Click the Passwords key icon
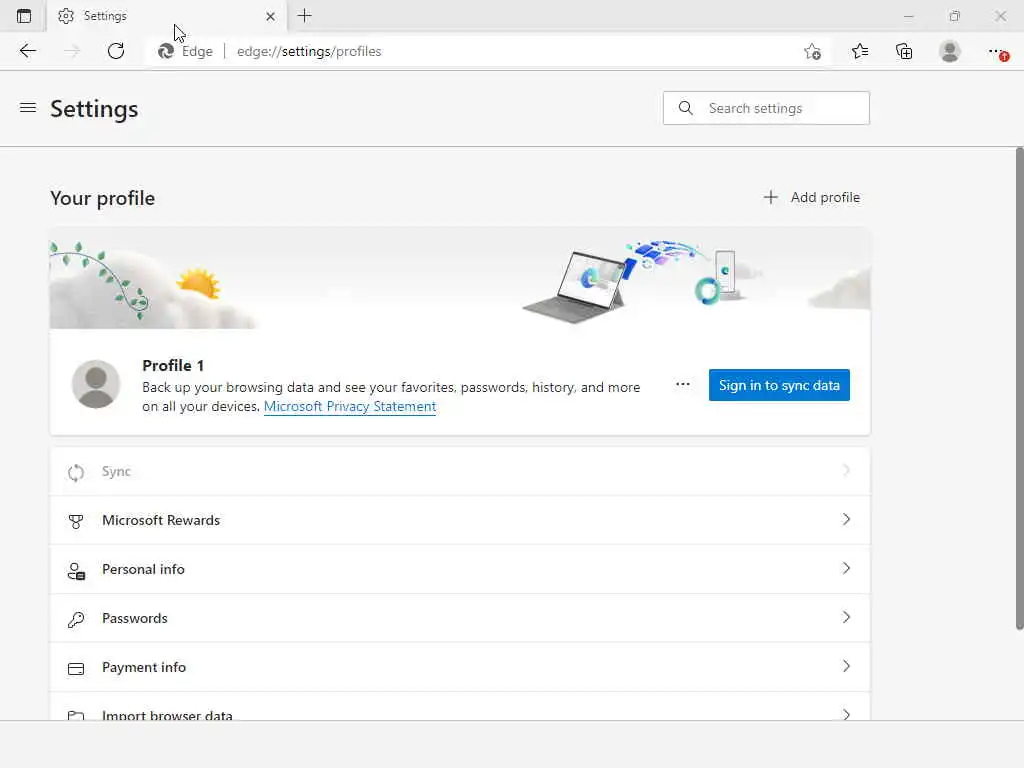The height and width of the screenshot is (768, 1024). click(76, 619)
